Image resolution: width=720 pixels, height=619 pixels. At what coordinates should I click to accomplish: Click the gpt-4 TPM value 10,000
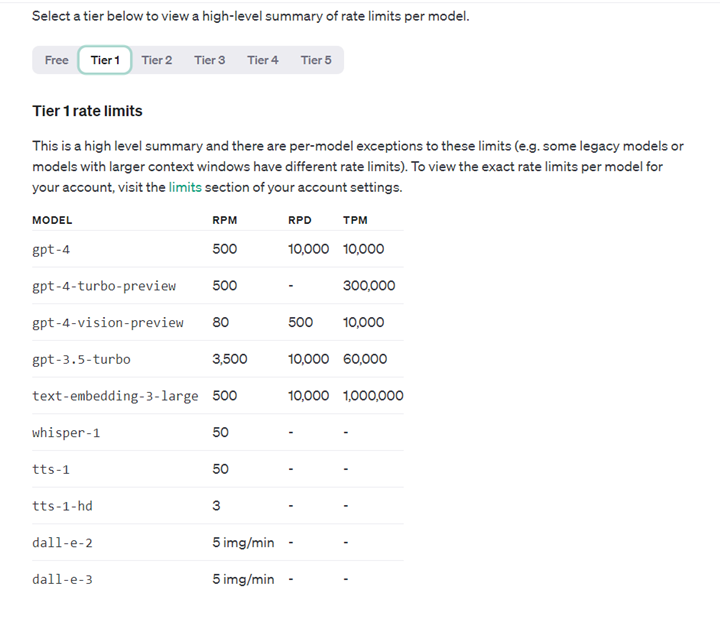363,249
